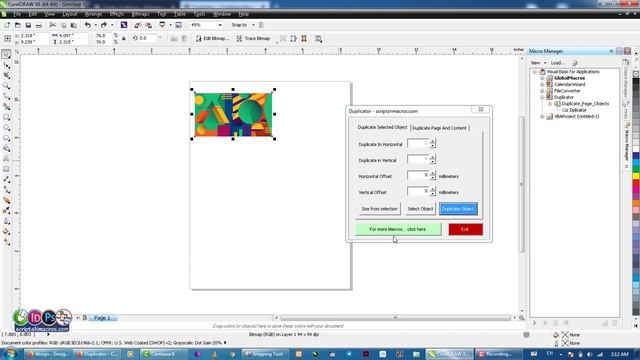Click the Import icon in toolbar
The width and height of the screenshot is (640, 360).
click(138, 25)
